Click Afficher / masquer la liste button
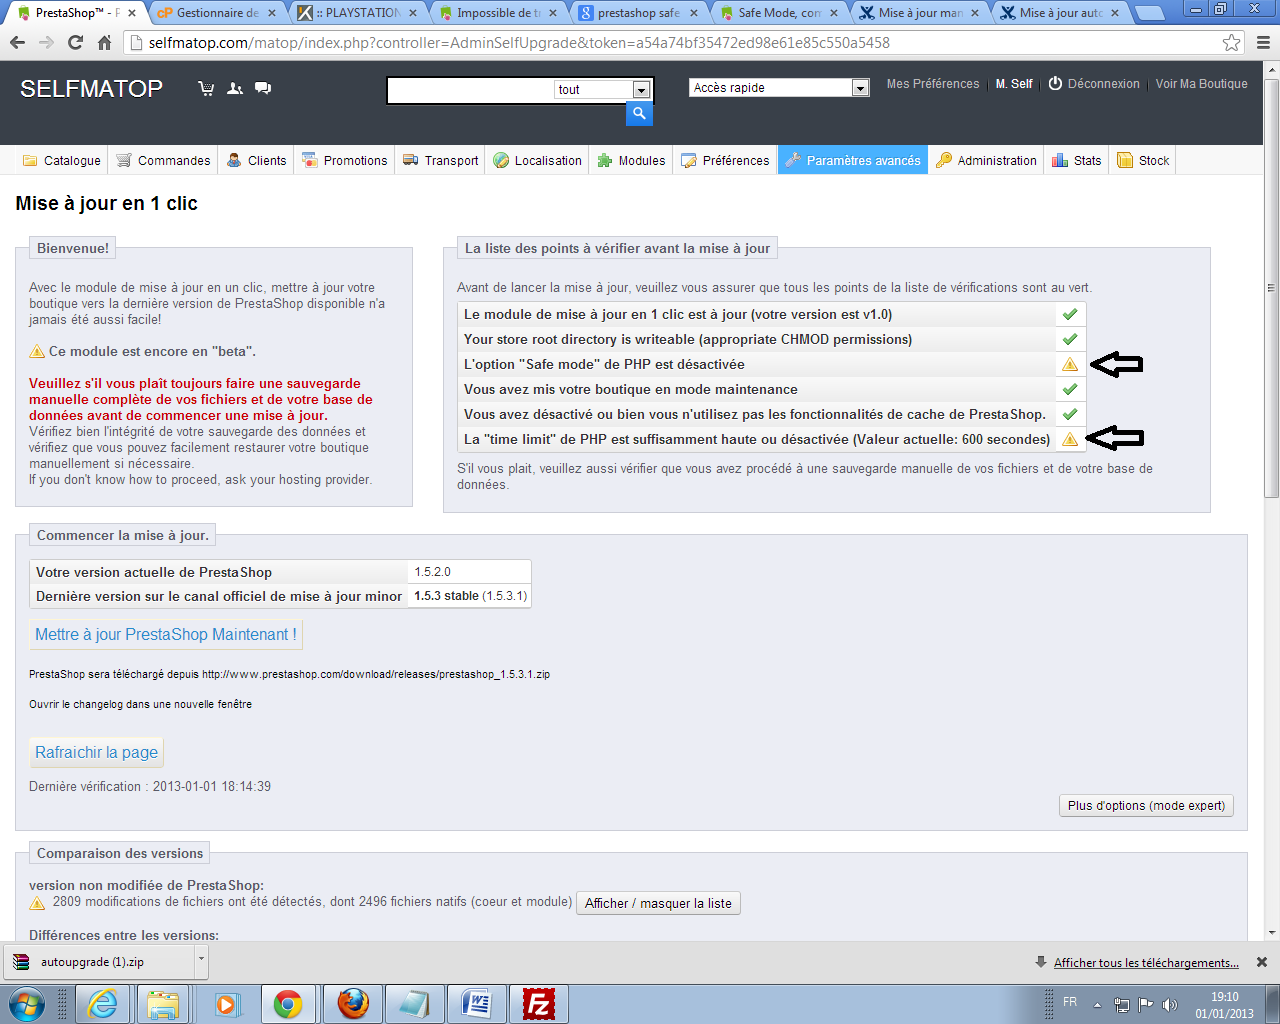 tap(658, 903)
